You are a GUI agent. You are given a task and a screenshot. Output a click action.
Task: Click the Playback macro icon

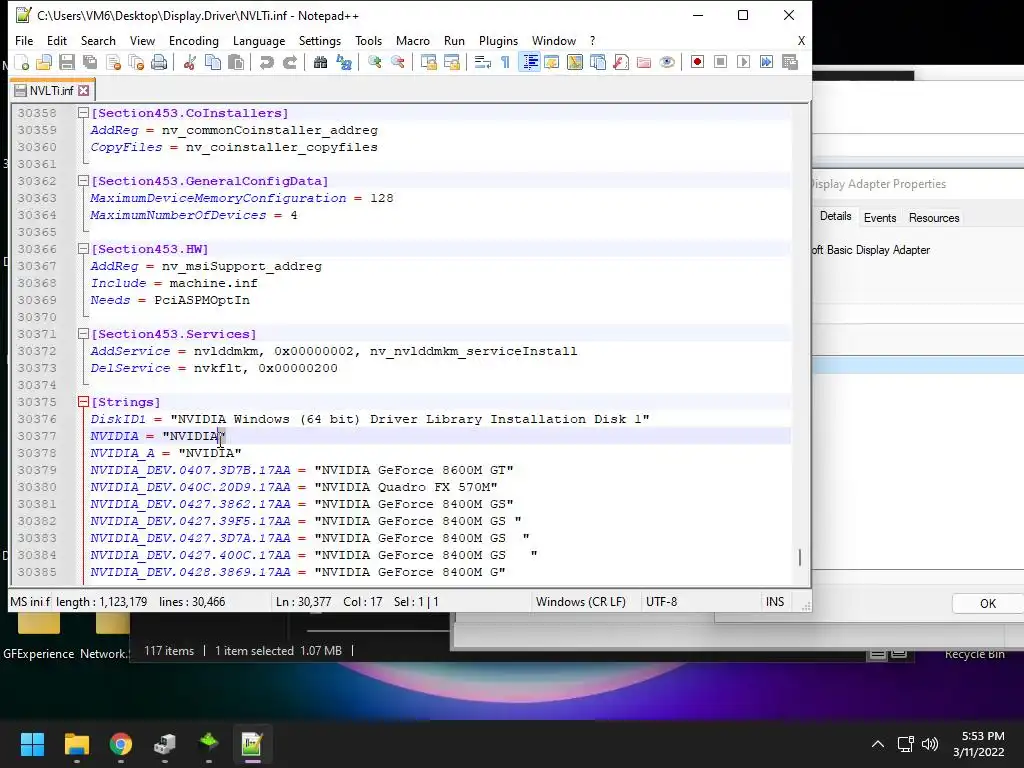[743, 62]
